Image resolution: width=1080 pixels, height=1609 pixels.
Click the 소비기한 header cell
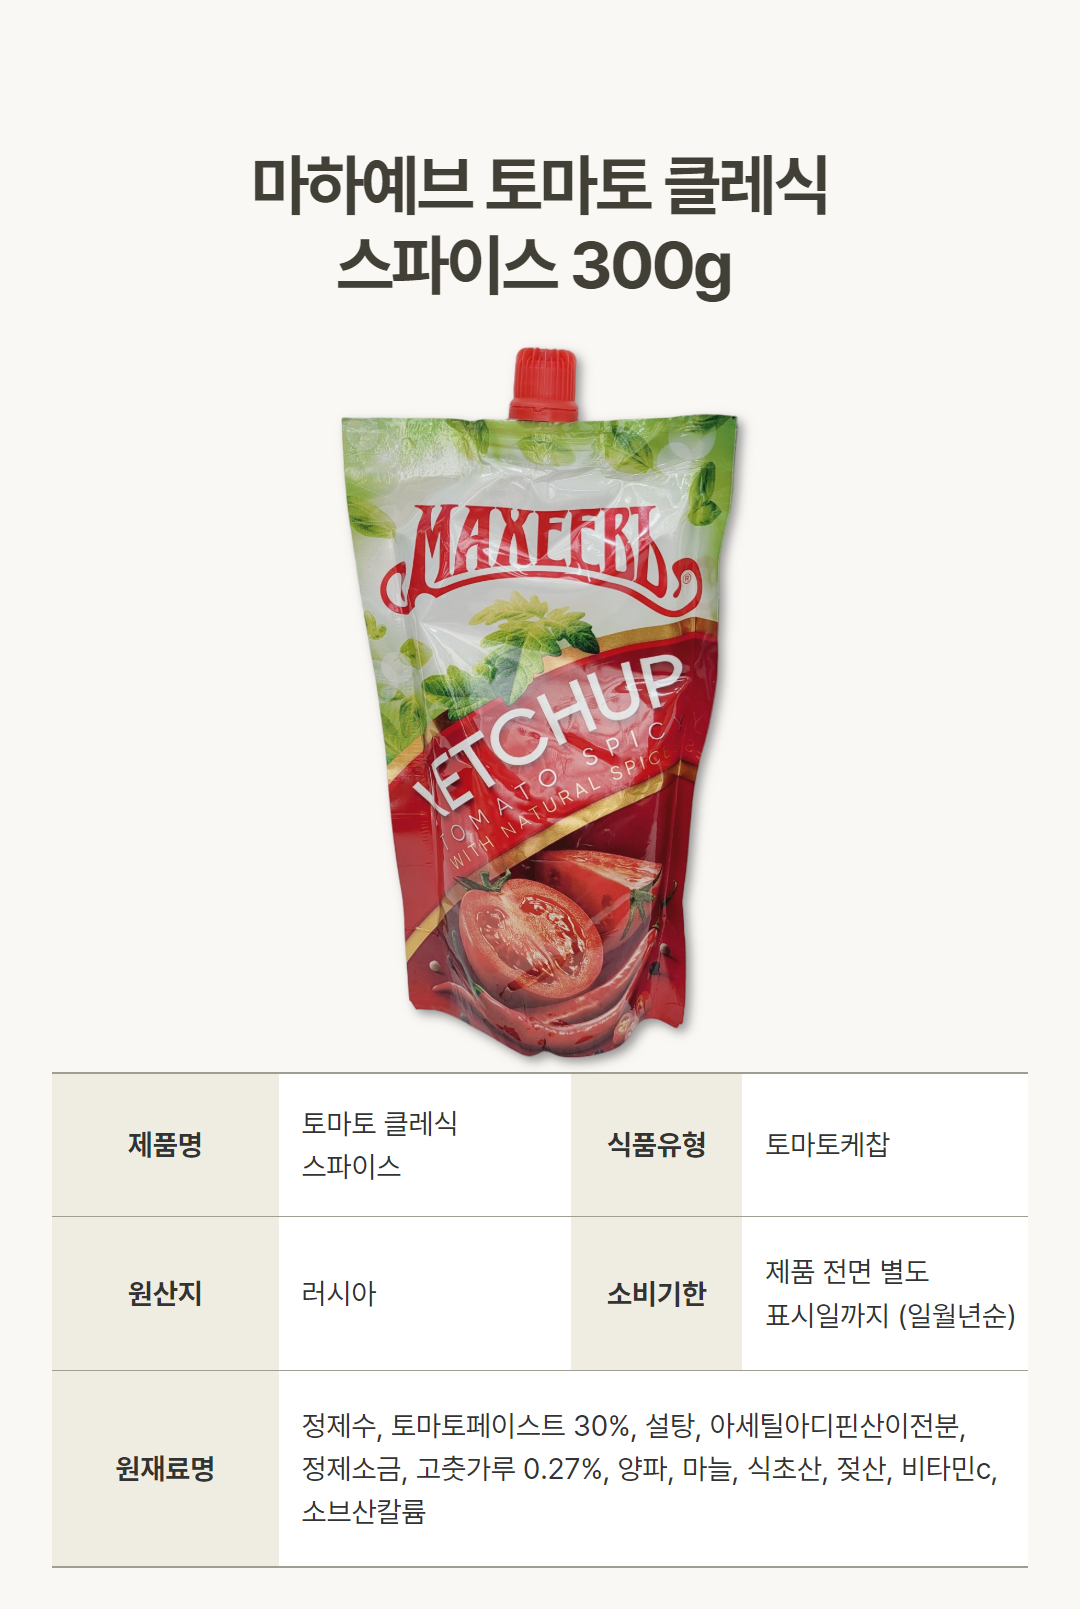(x=656, y=1294)
